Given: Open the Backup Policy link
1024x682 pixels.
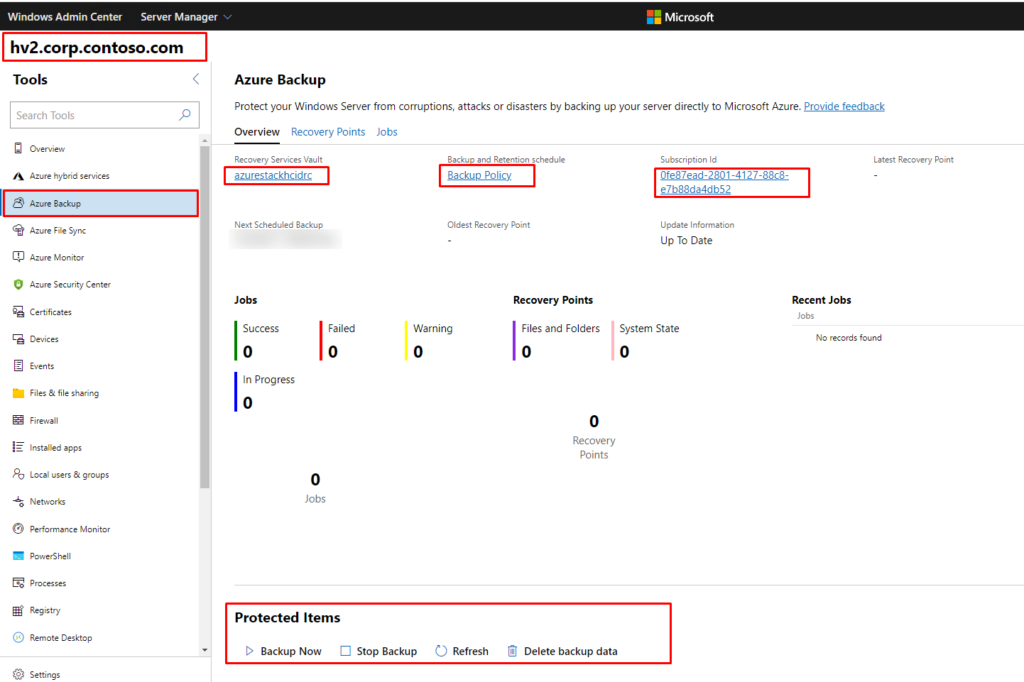Looking at the screenshot, I should point(479,175).
